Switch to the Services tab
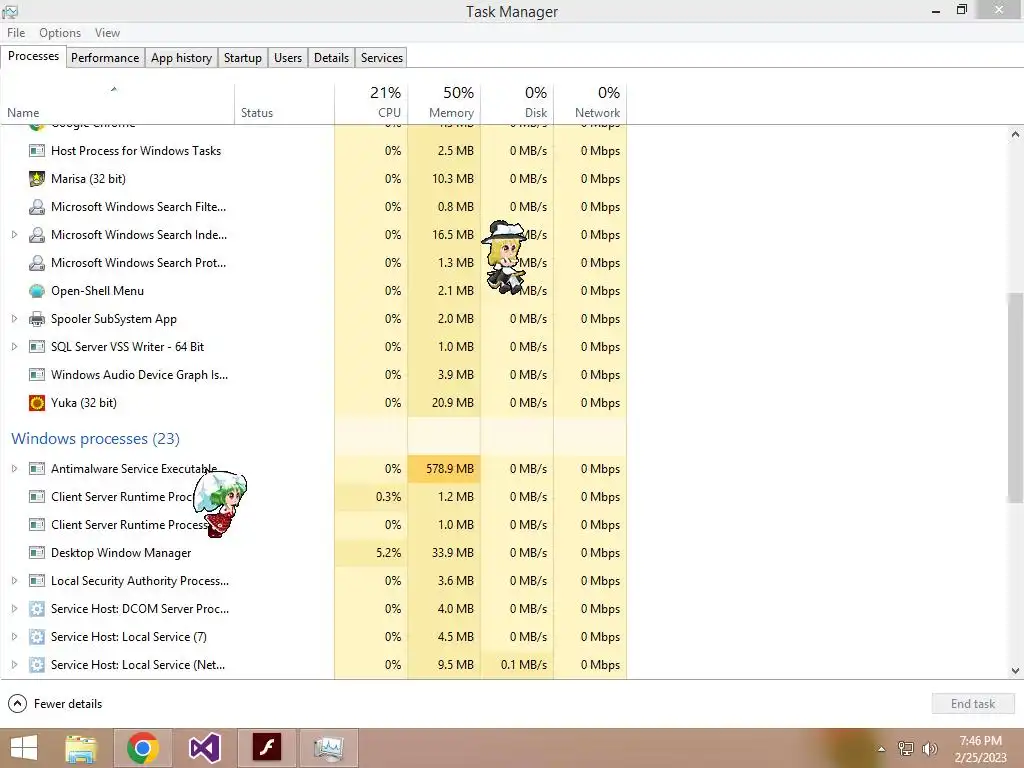The image size is (1024, 768). [382, 57]
